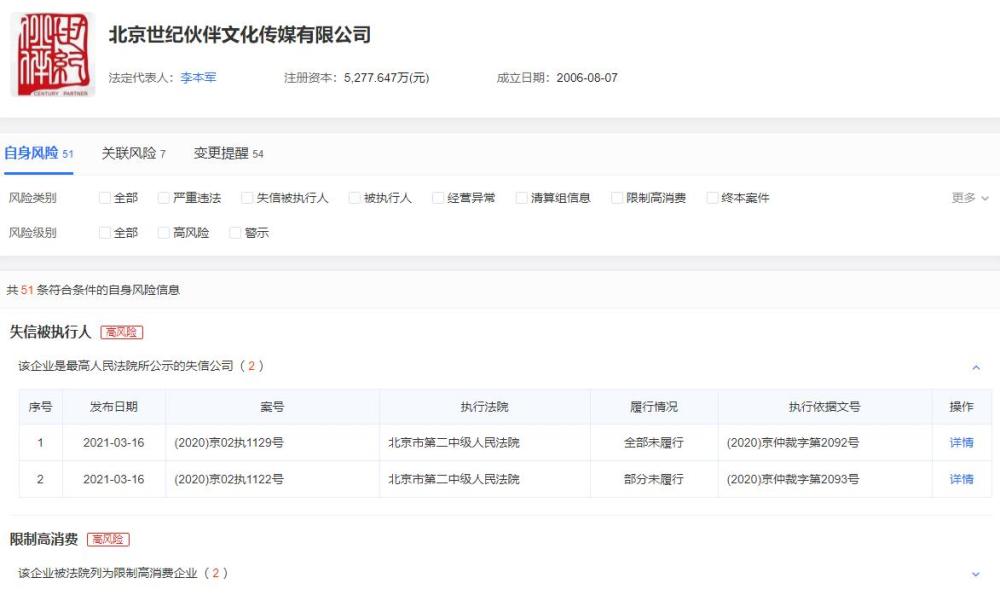Check the 严重违法 filter

click(x=164, y=198)
